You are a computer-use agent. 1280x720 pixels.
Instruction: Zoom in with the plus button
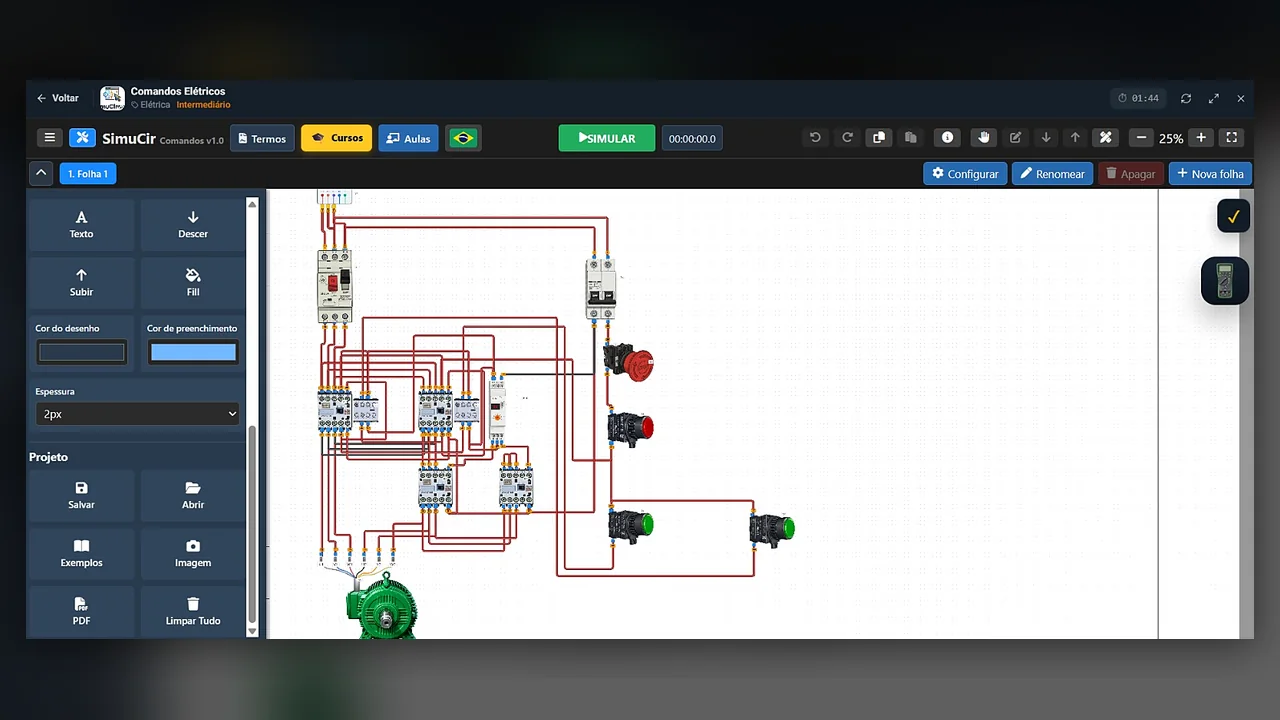click(x=1201, y=138)
